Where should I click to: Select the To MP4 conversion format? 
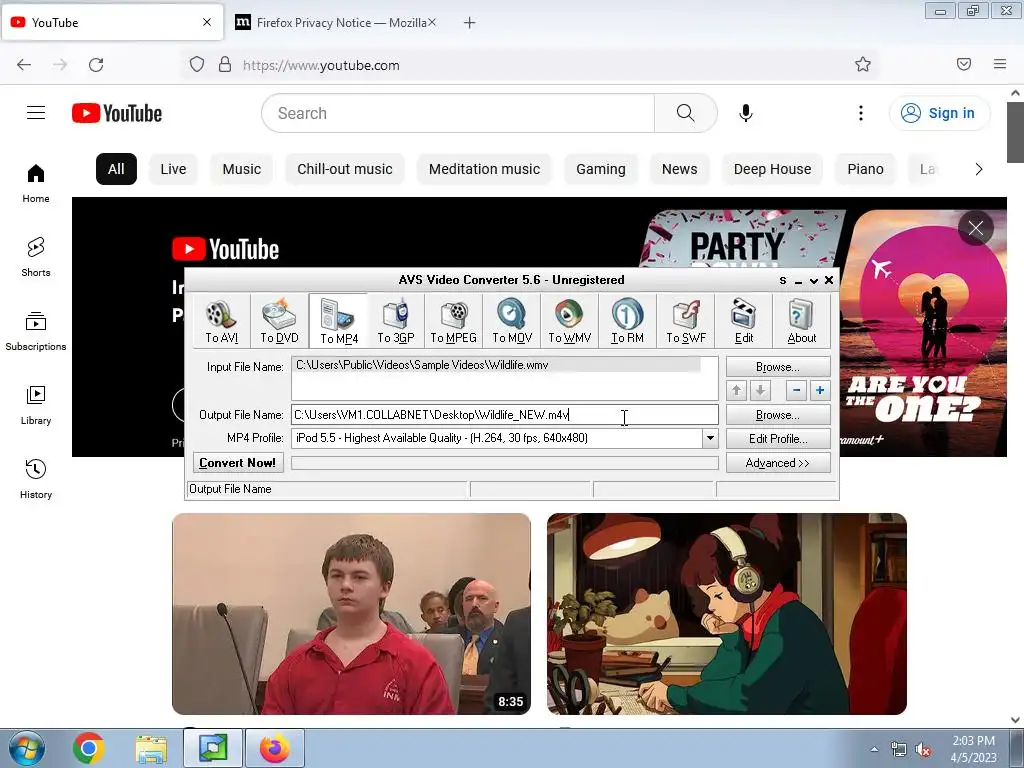338,320
